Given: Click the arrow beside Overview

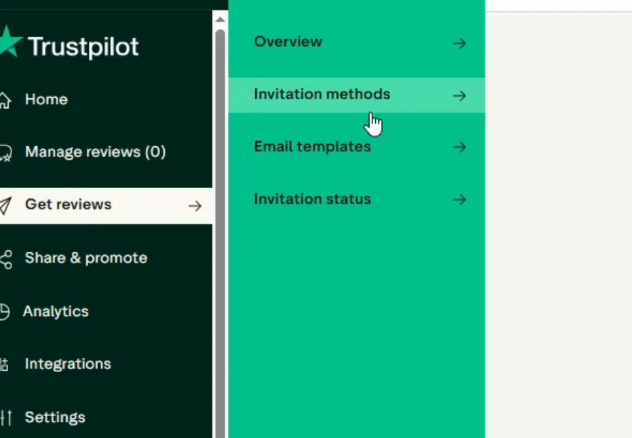Looking at the screenshot, I should click(x=459, y=43).
